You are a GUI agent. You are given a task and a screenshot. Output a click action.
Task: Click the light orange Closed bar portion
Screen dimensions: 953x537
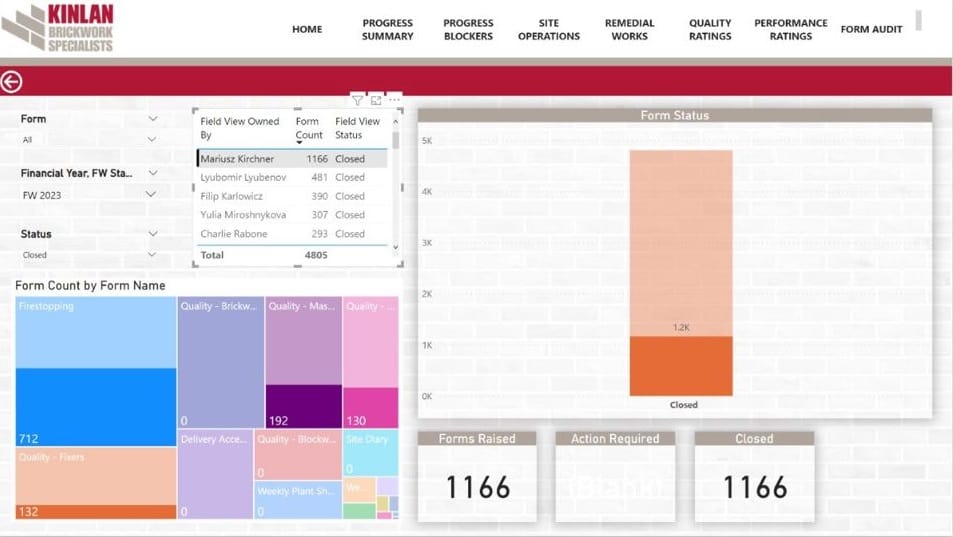click(681, 243)
